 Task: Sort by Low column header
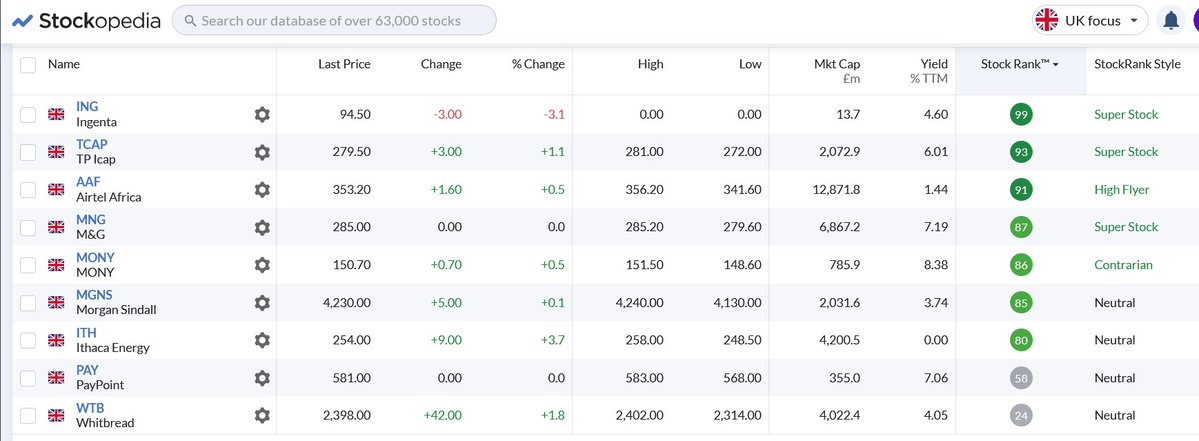point(750,65)
